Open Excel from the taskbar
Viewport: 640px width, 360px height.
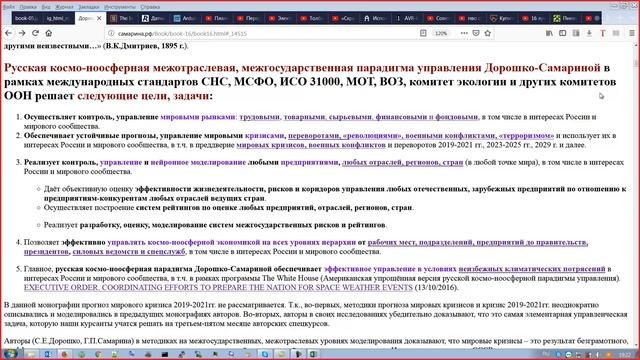[313, 354]
